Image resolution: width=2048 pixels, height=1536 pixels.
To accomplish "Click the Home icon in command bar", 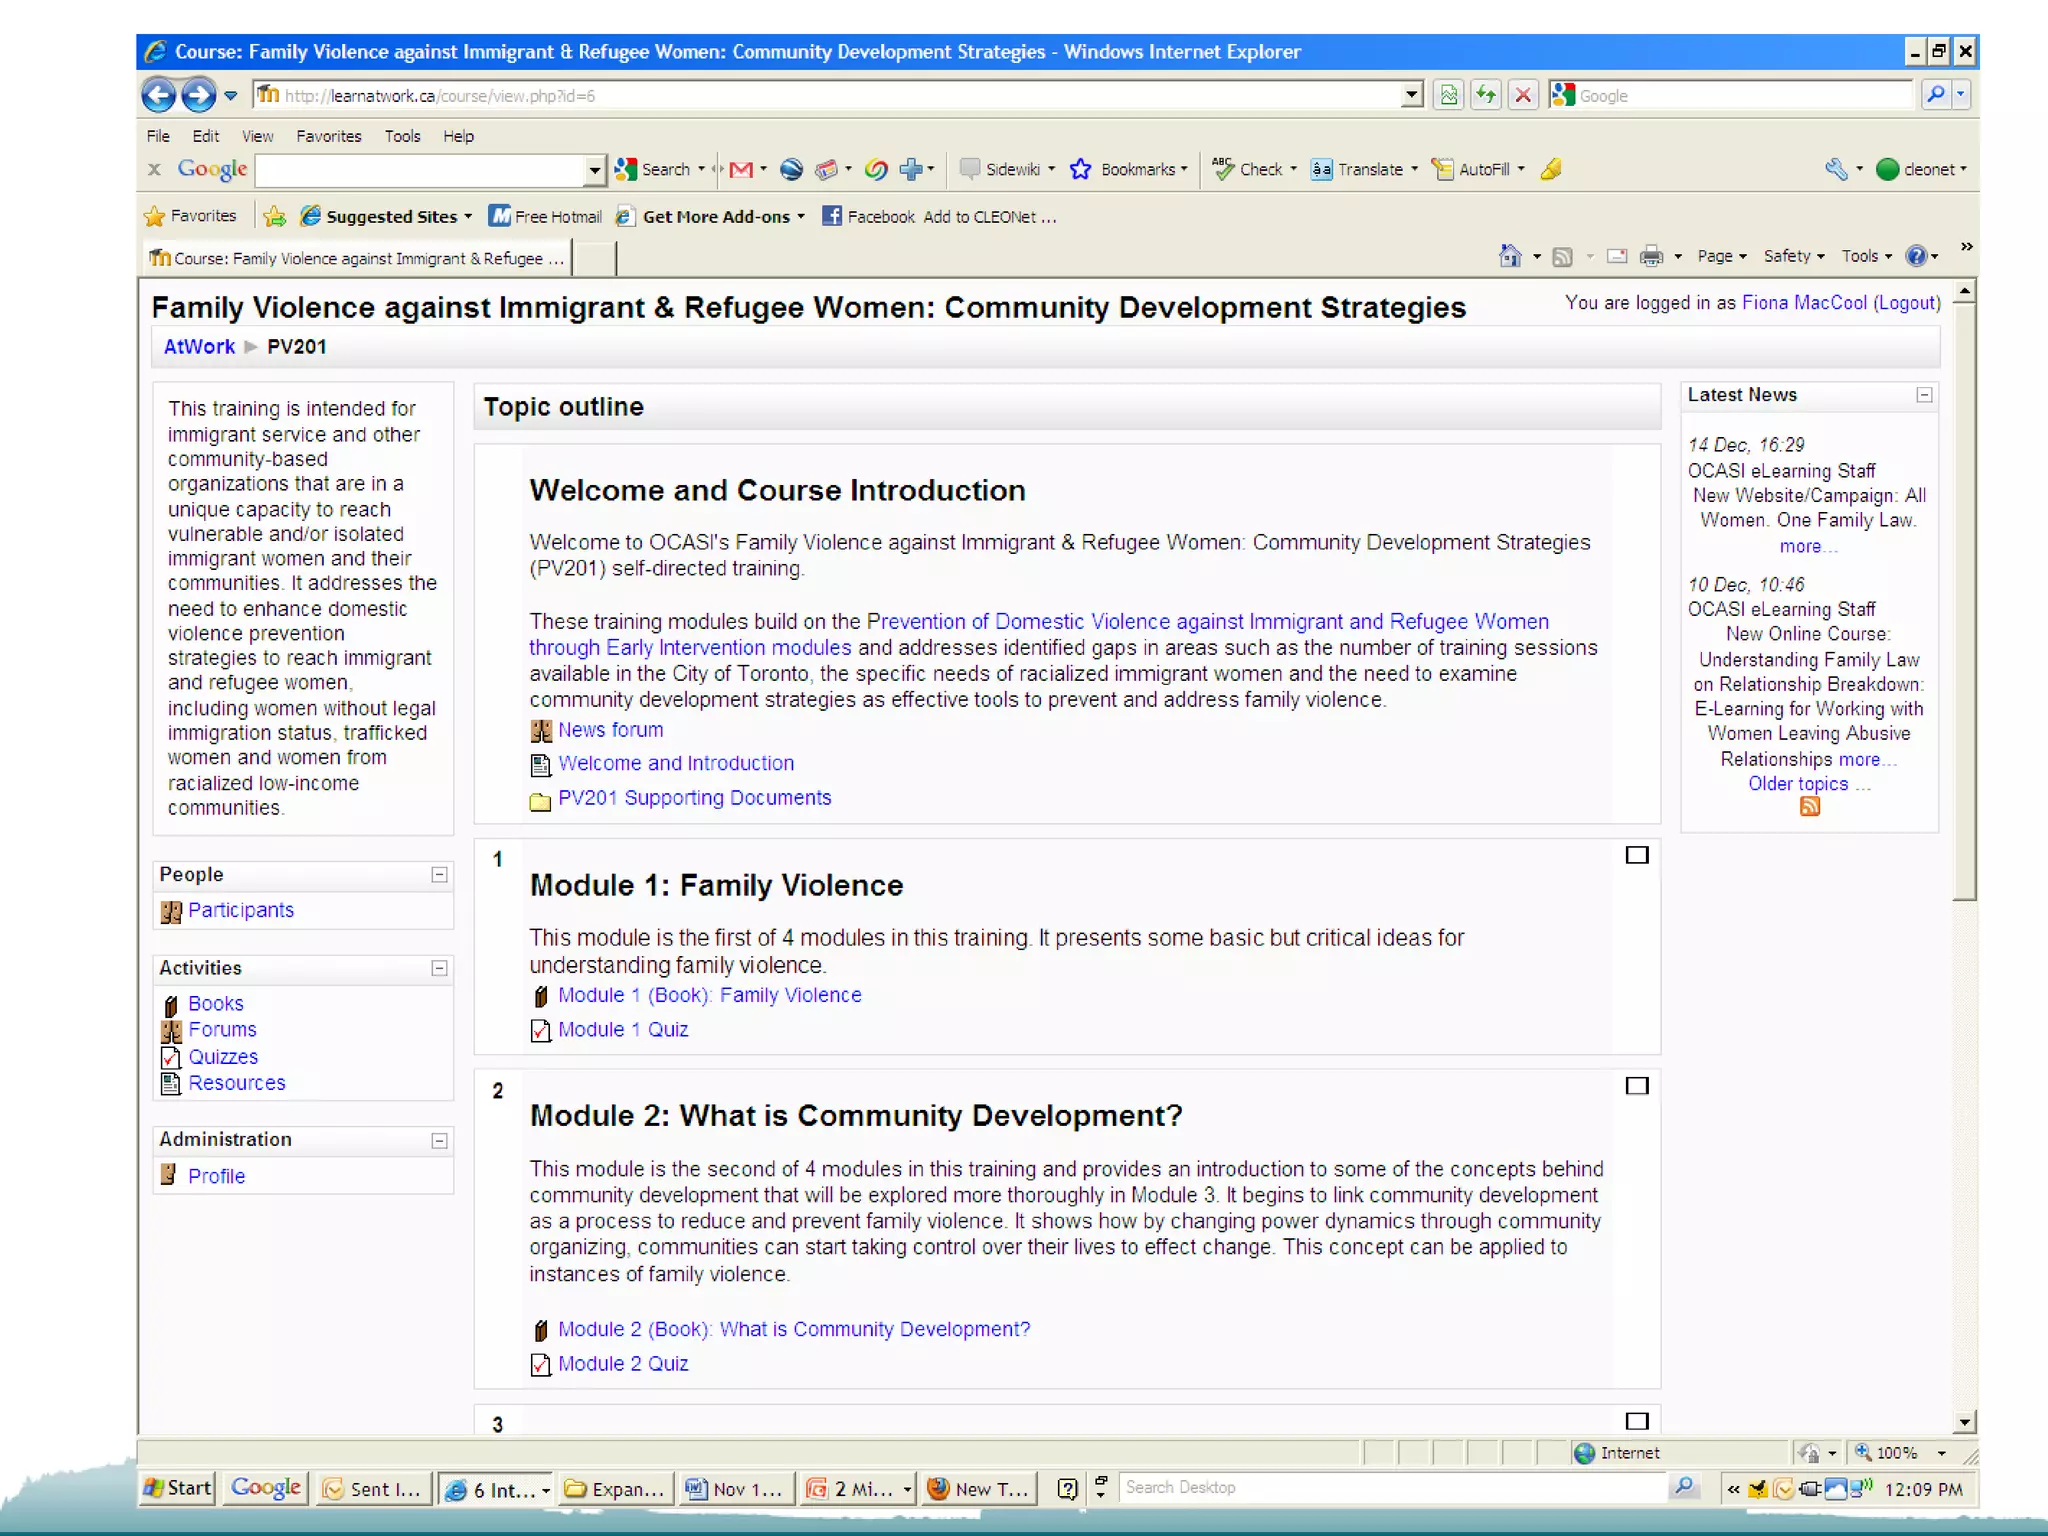I will pyautogui.click(x=1510, y=257).
